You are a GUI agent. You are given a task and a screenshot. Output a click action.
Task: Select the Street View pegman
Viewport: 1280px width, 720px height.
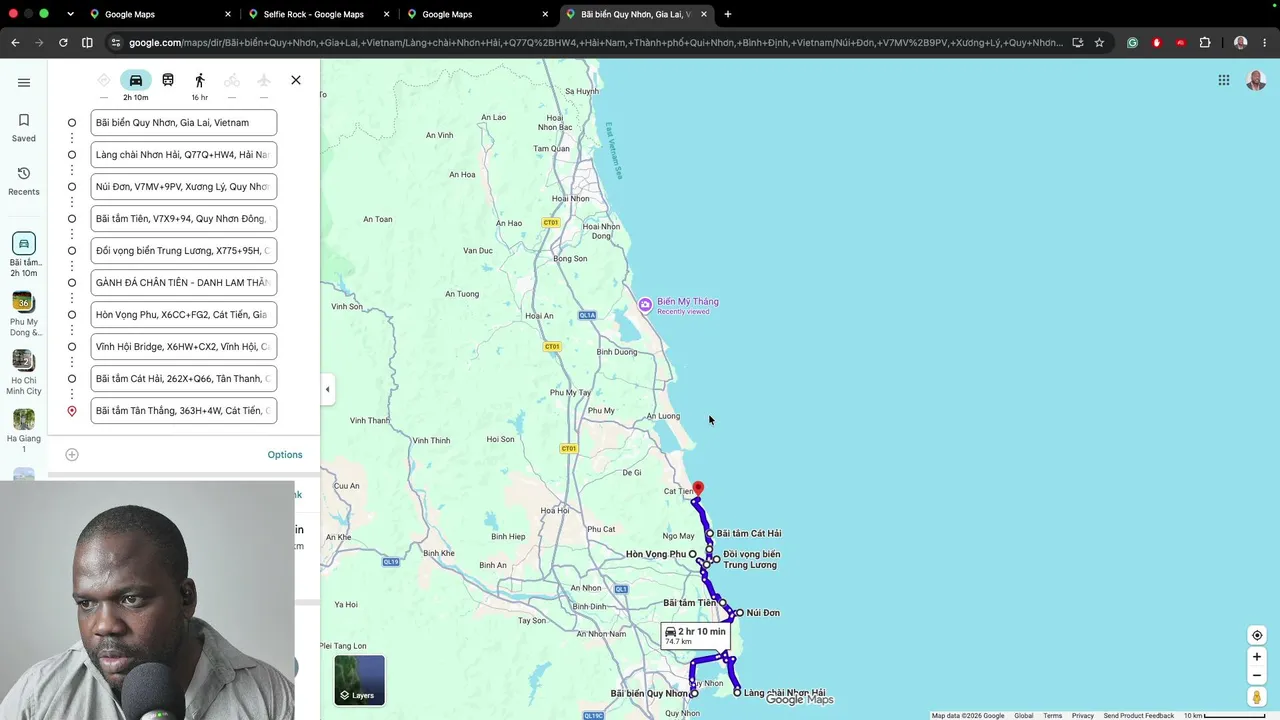[1257, 697]
